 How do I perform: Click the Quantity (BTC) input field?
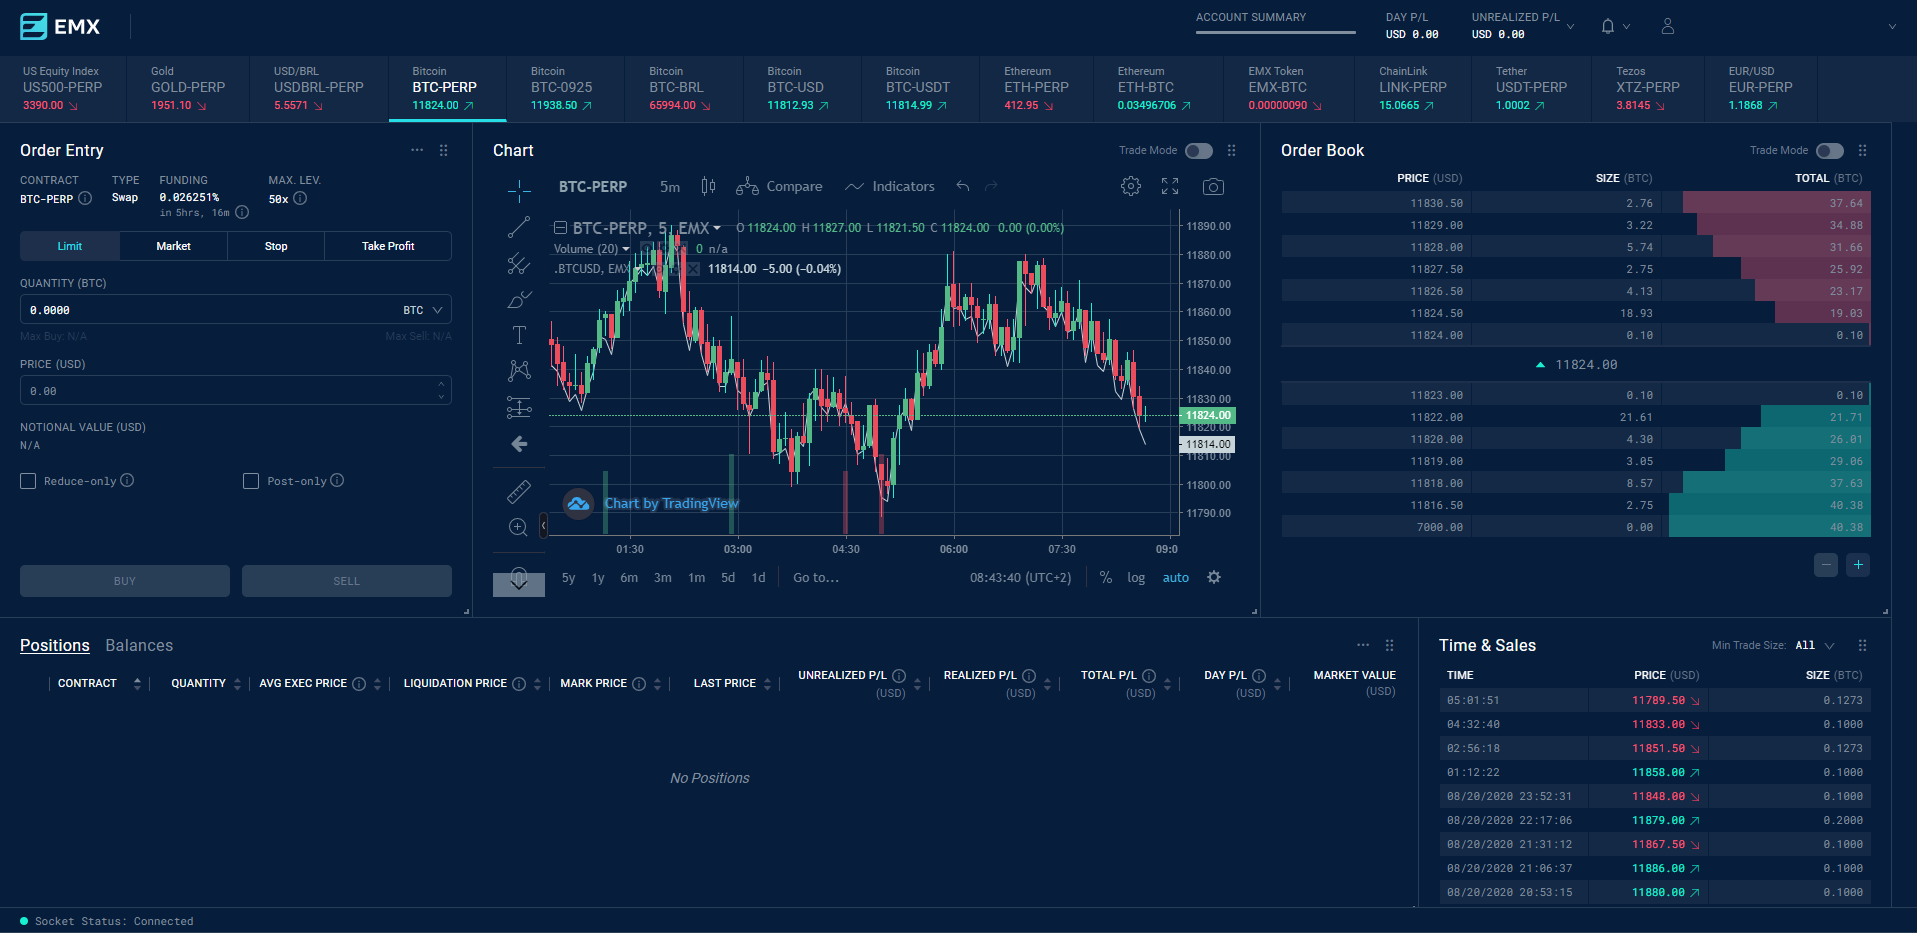coord(236,310)
